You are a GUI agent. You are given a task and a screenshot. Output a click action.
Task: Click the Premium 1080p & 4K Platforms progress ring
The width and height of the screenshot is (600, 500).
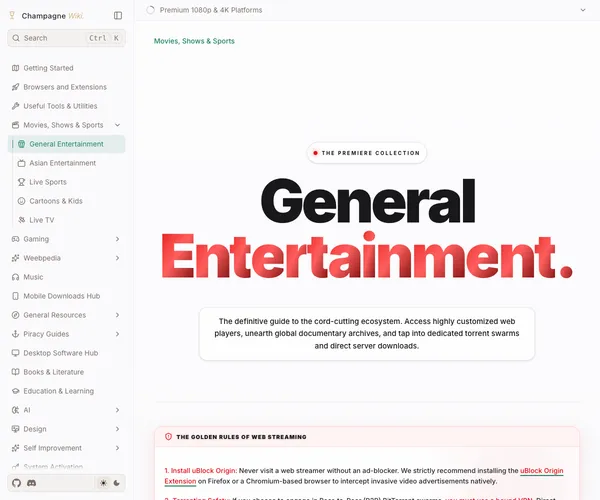point(150,10)
